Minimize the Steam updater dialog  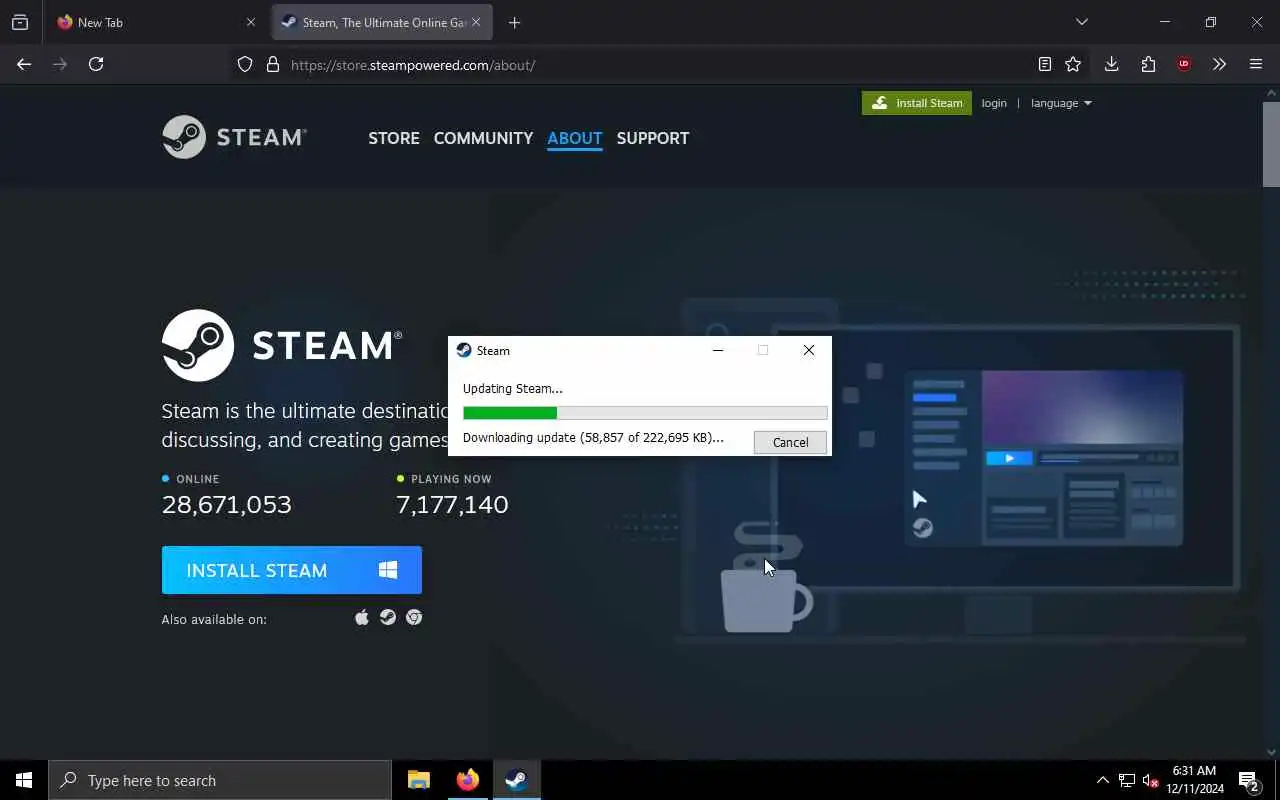pos(718,350)
